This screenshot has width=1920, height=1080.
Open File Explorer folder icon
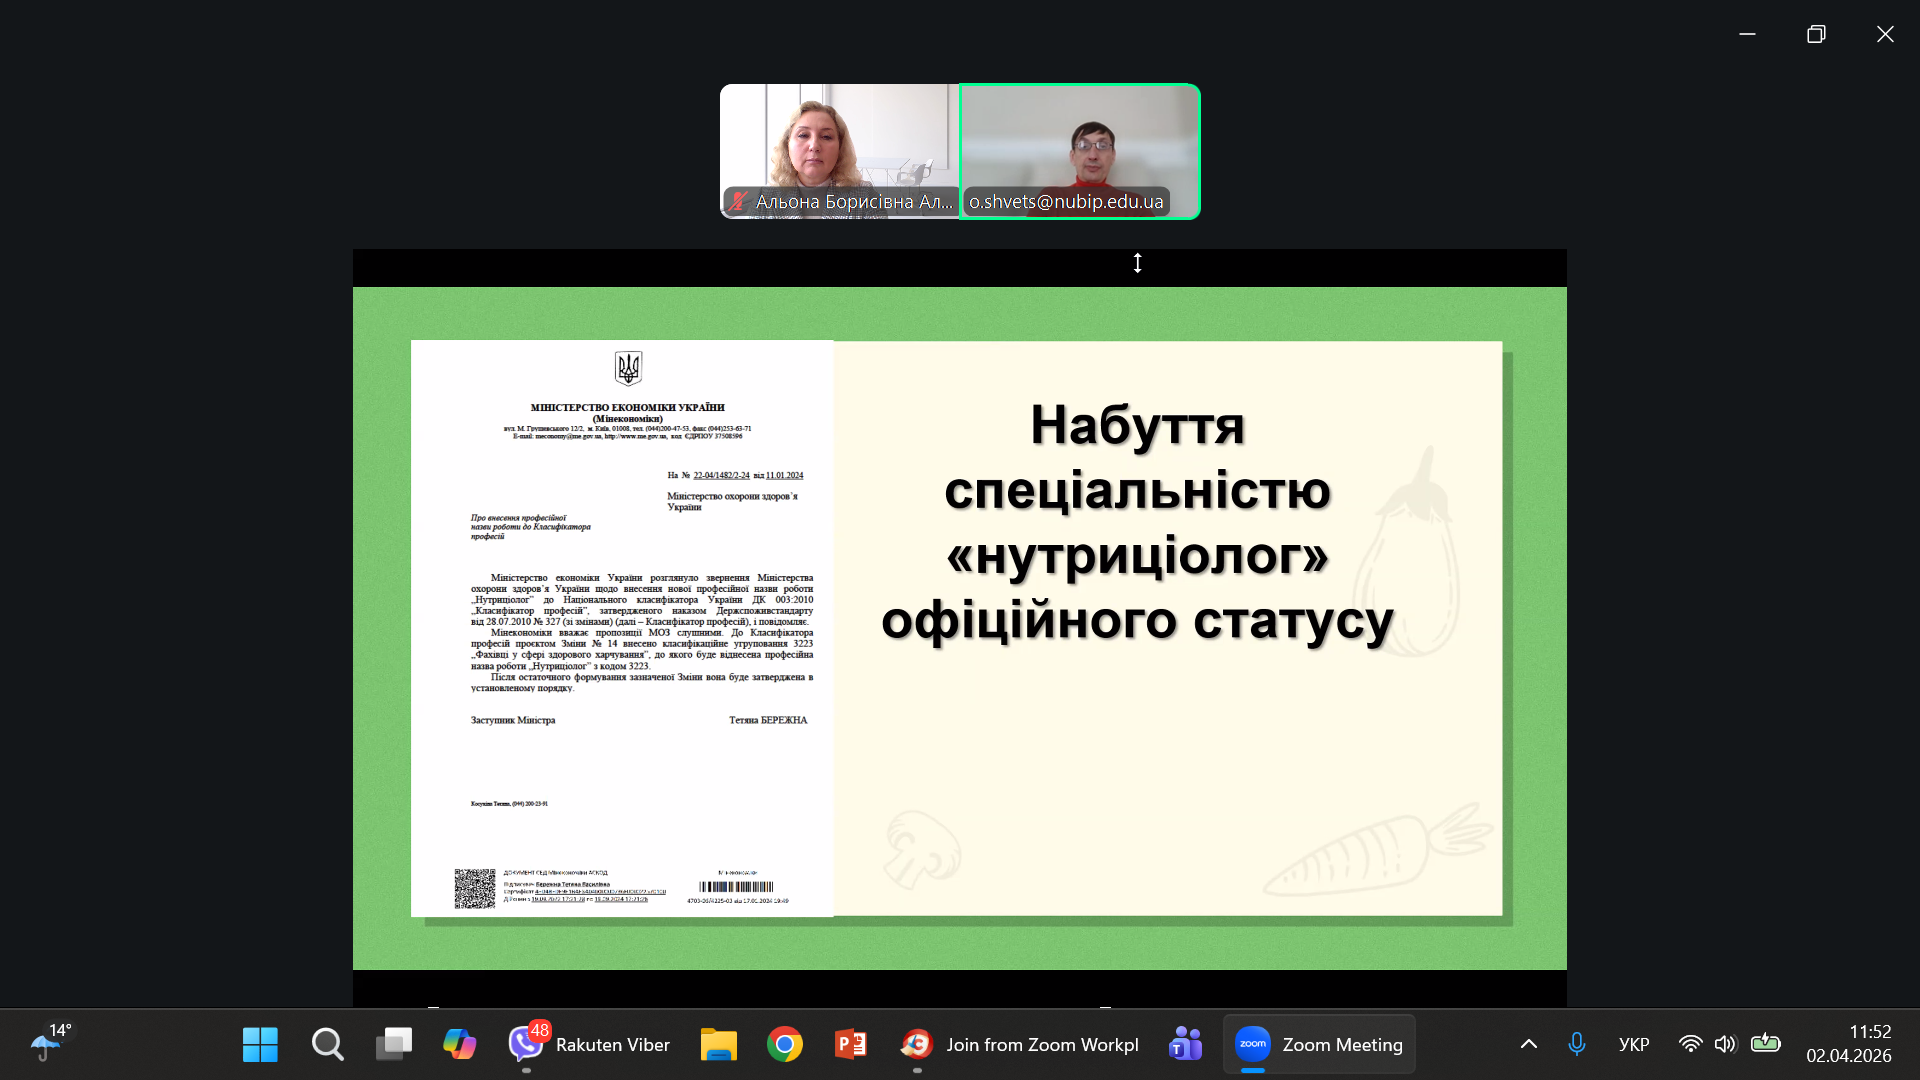pyautogui.click(x=718, y=1044)
